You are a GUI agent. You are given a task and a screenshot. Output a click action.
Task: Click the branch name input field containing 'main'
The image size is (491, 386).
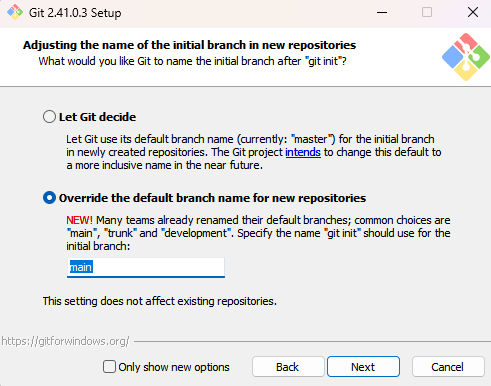pos(146,267)
